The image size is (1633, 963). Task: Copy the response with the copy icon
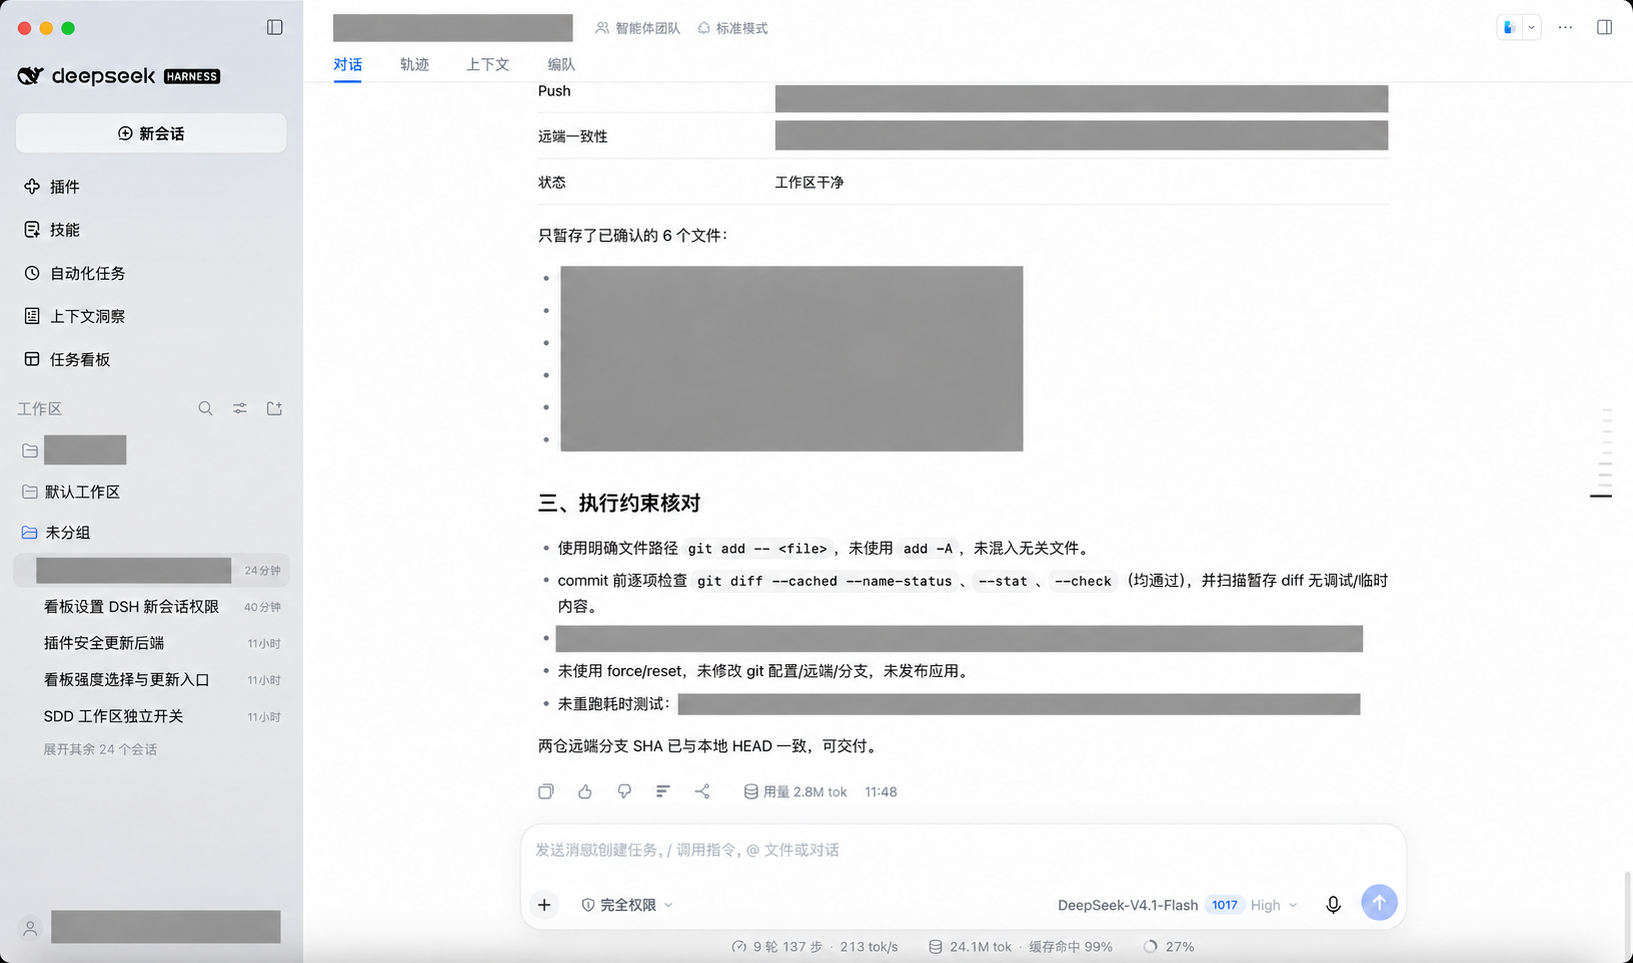click(546, 792)
